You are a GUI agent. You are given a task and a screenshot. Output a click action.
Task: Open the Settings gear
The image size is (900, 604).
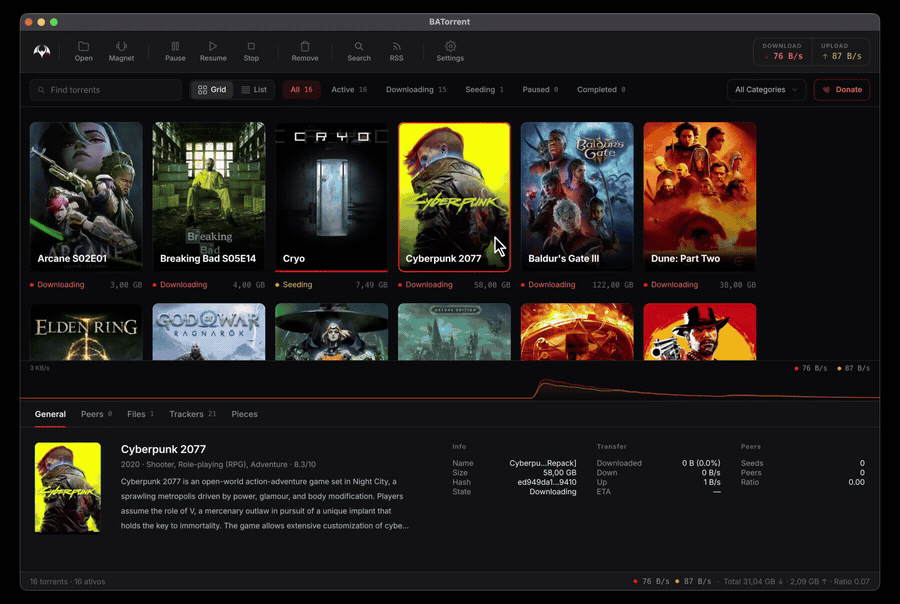tap(450, 51)
